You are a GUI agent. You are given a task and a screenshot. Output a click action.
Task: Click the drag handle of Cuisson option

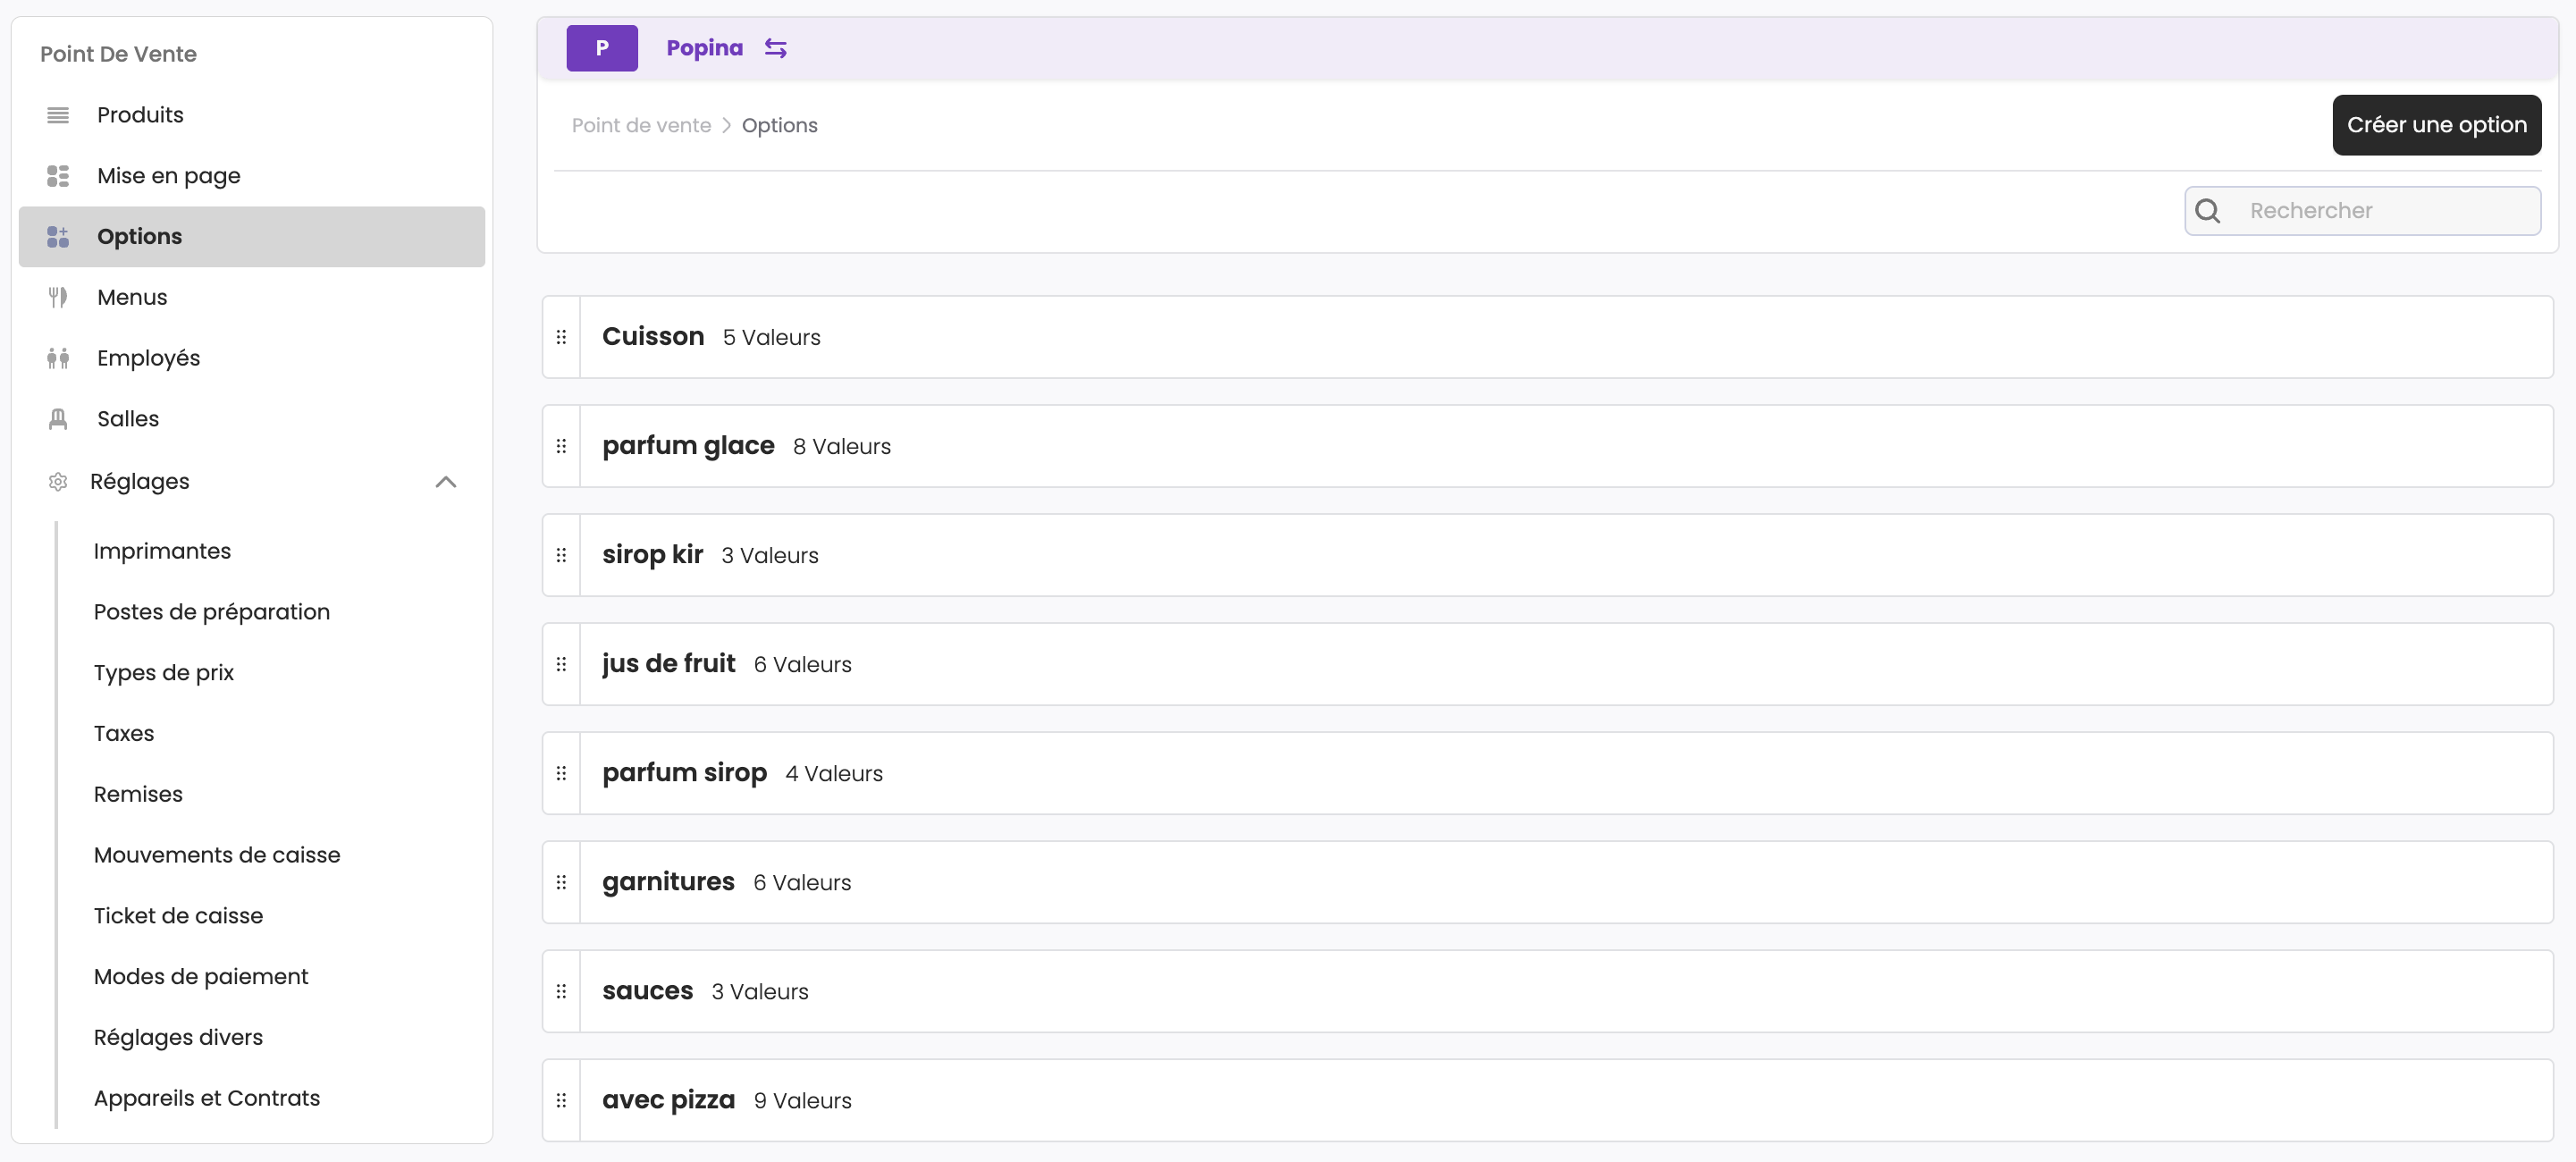[561, 337]
